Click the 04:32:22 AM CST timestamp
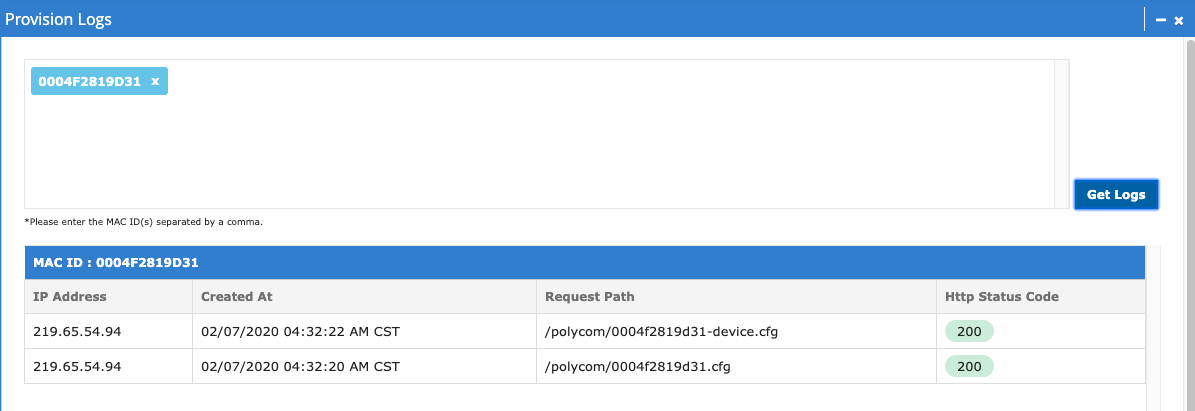The width and height of the screenshot is (1195, 411). 300,332
